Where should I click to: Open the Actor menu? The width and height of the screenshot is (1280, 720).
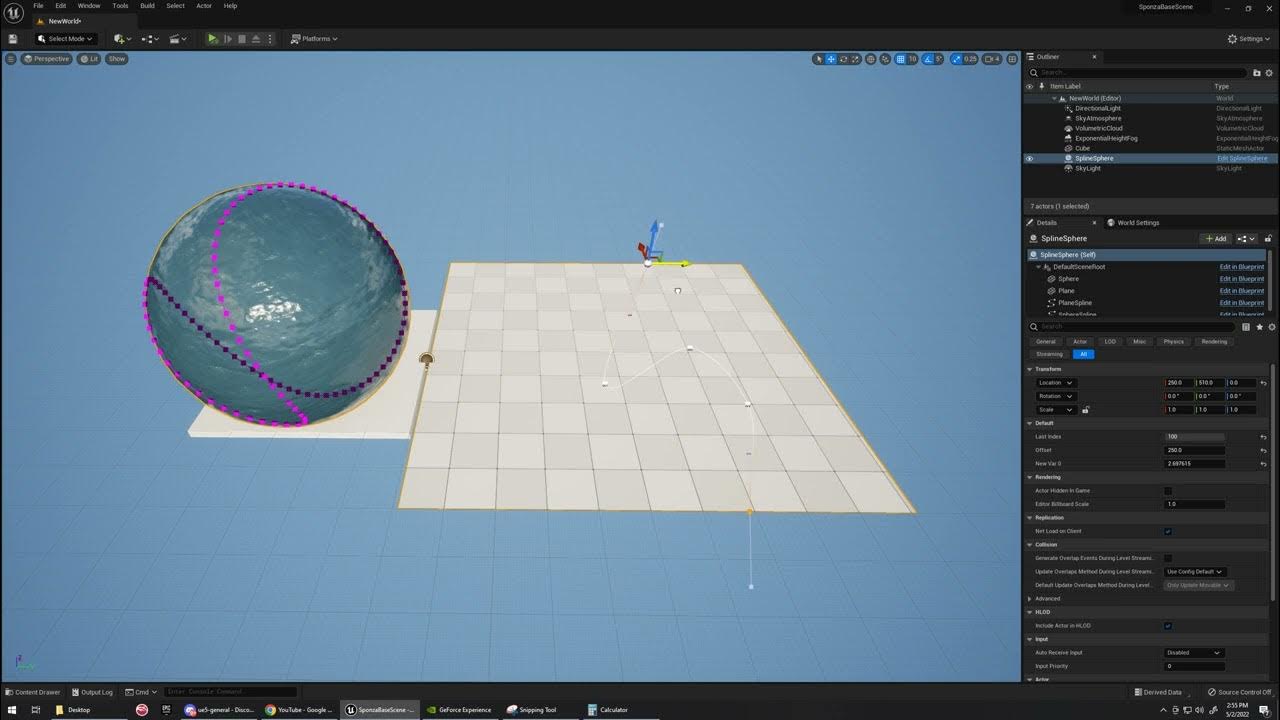coord(204,6)
